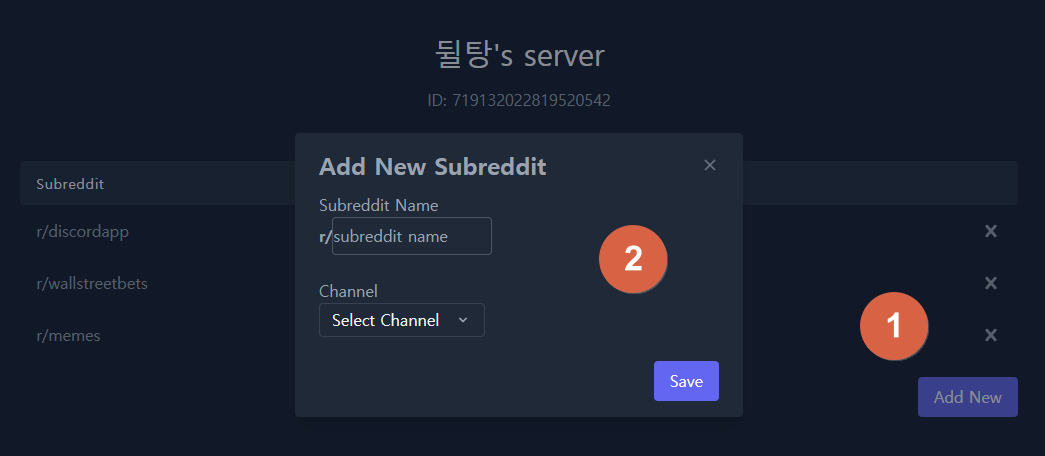This screenshot has height=456, width=1045.
Task: Click the Channel label in dialog
Action: click(x=349, y=291)
